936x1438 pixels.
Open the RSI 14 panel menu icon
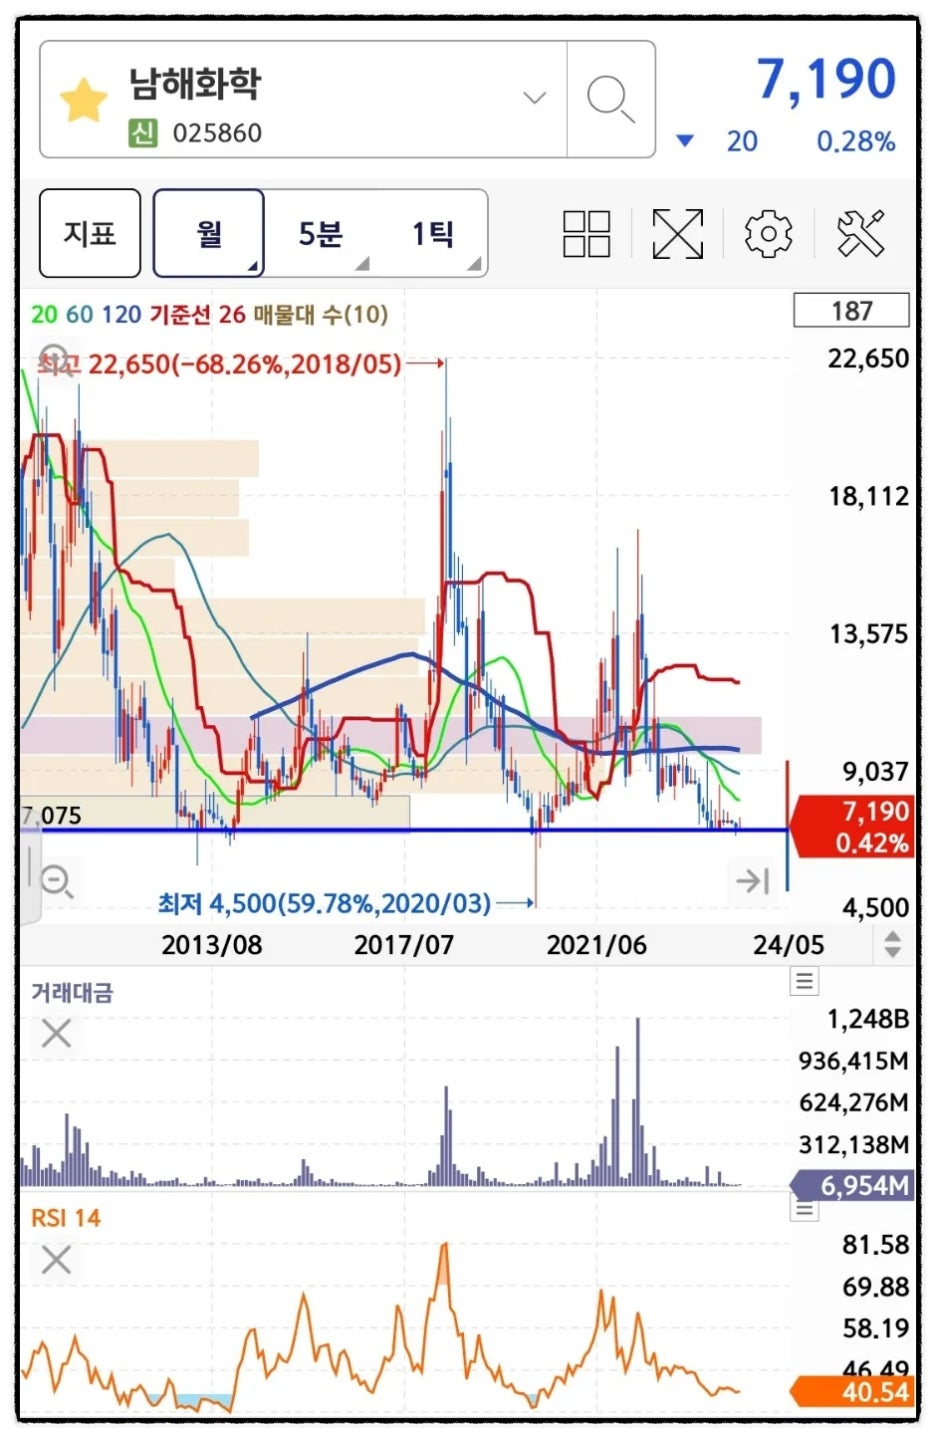pos(804,1209)
